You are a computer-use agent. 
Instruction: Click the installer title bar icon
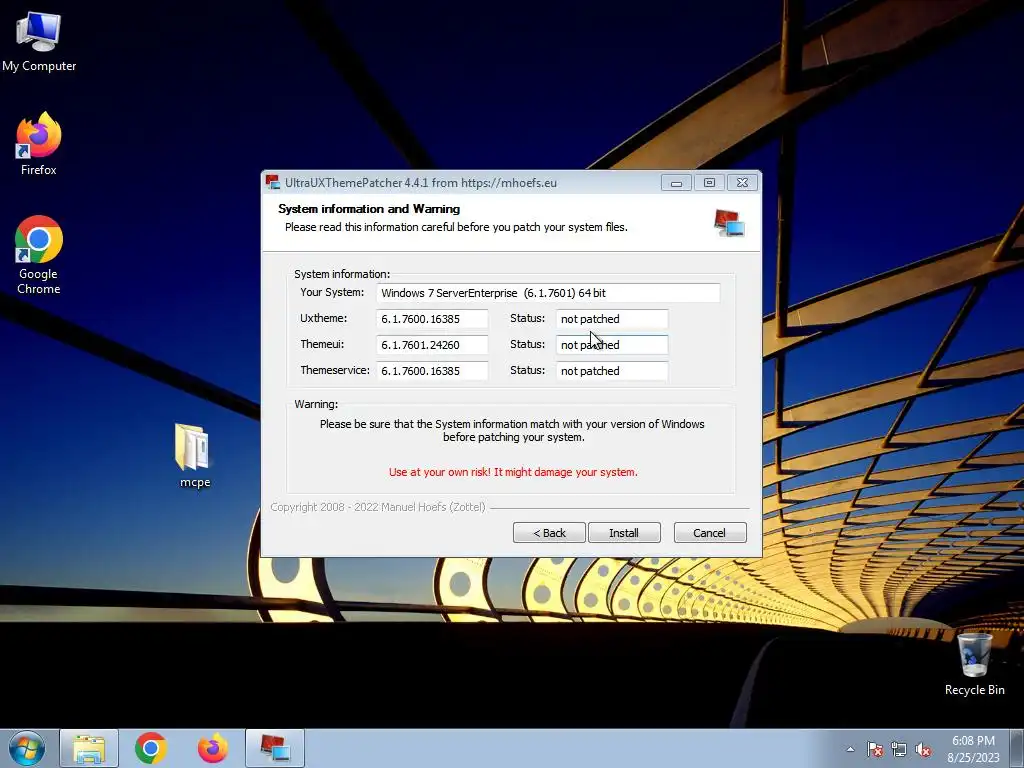pos(273,182)
